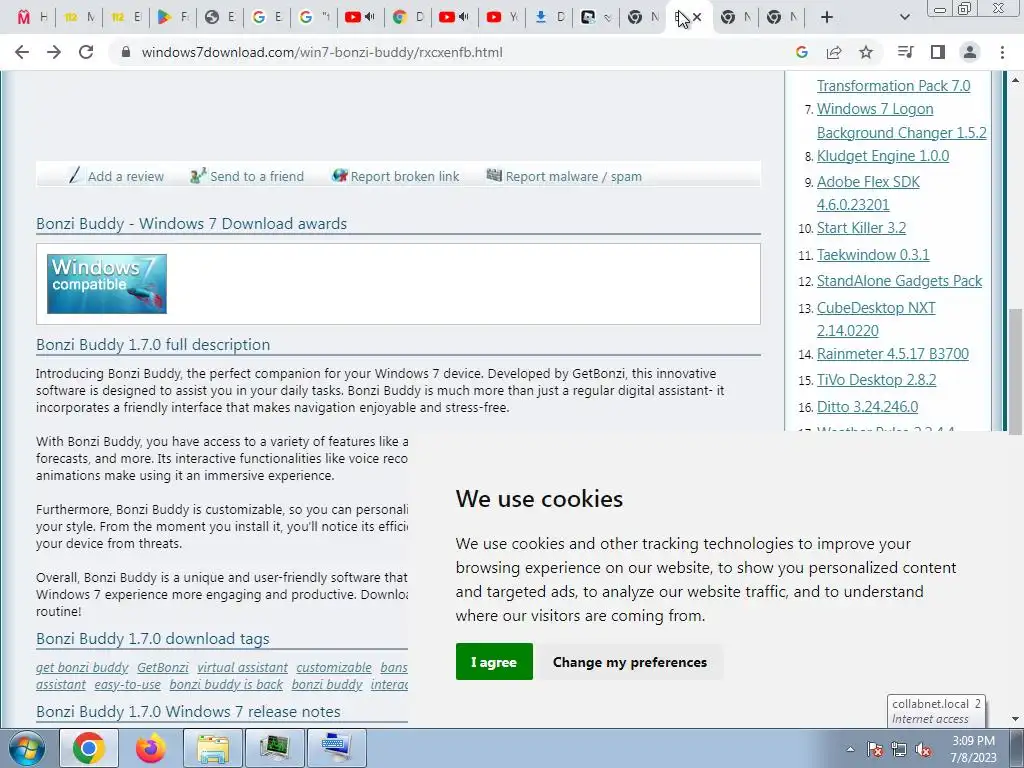Open TiVo Desktop 2.8.2 link

coord(876,380)
